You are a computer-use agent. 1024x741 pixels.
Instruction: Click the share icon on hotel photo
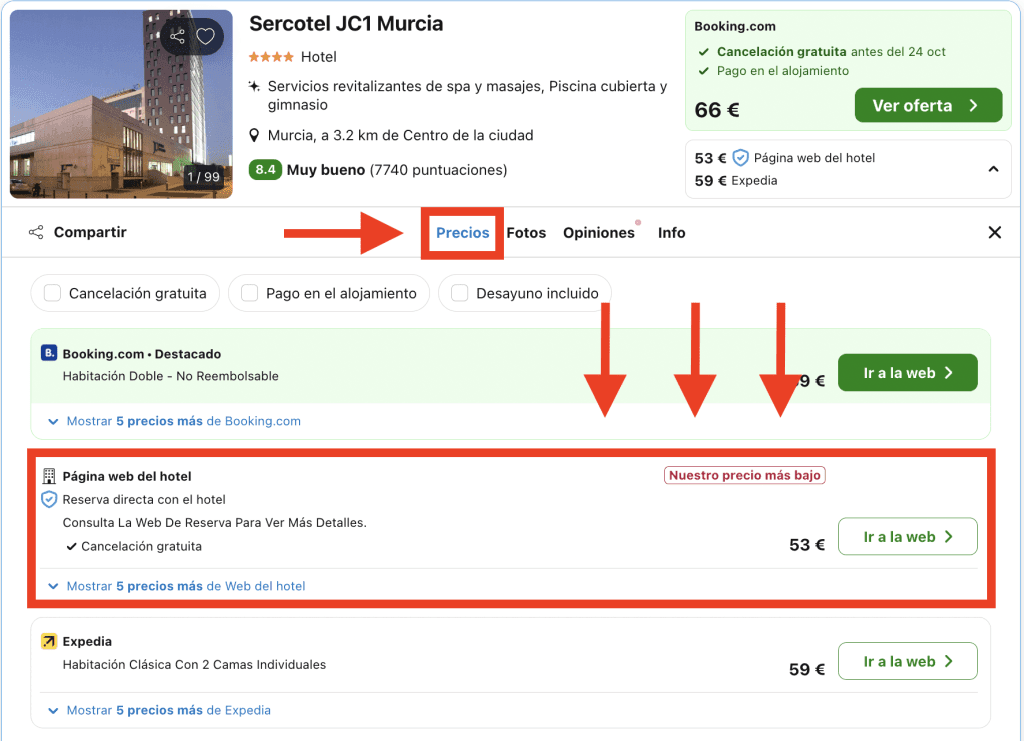point(178,37)
